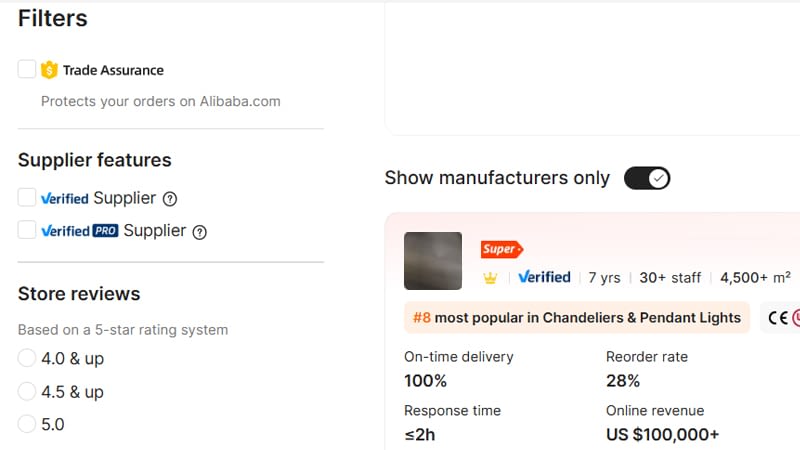Click the 30+ staff detail
This screenshot has height=450, width=800.
click(x=670, y=277)
